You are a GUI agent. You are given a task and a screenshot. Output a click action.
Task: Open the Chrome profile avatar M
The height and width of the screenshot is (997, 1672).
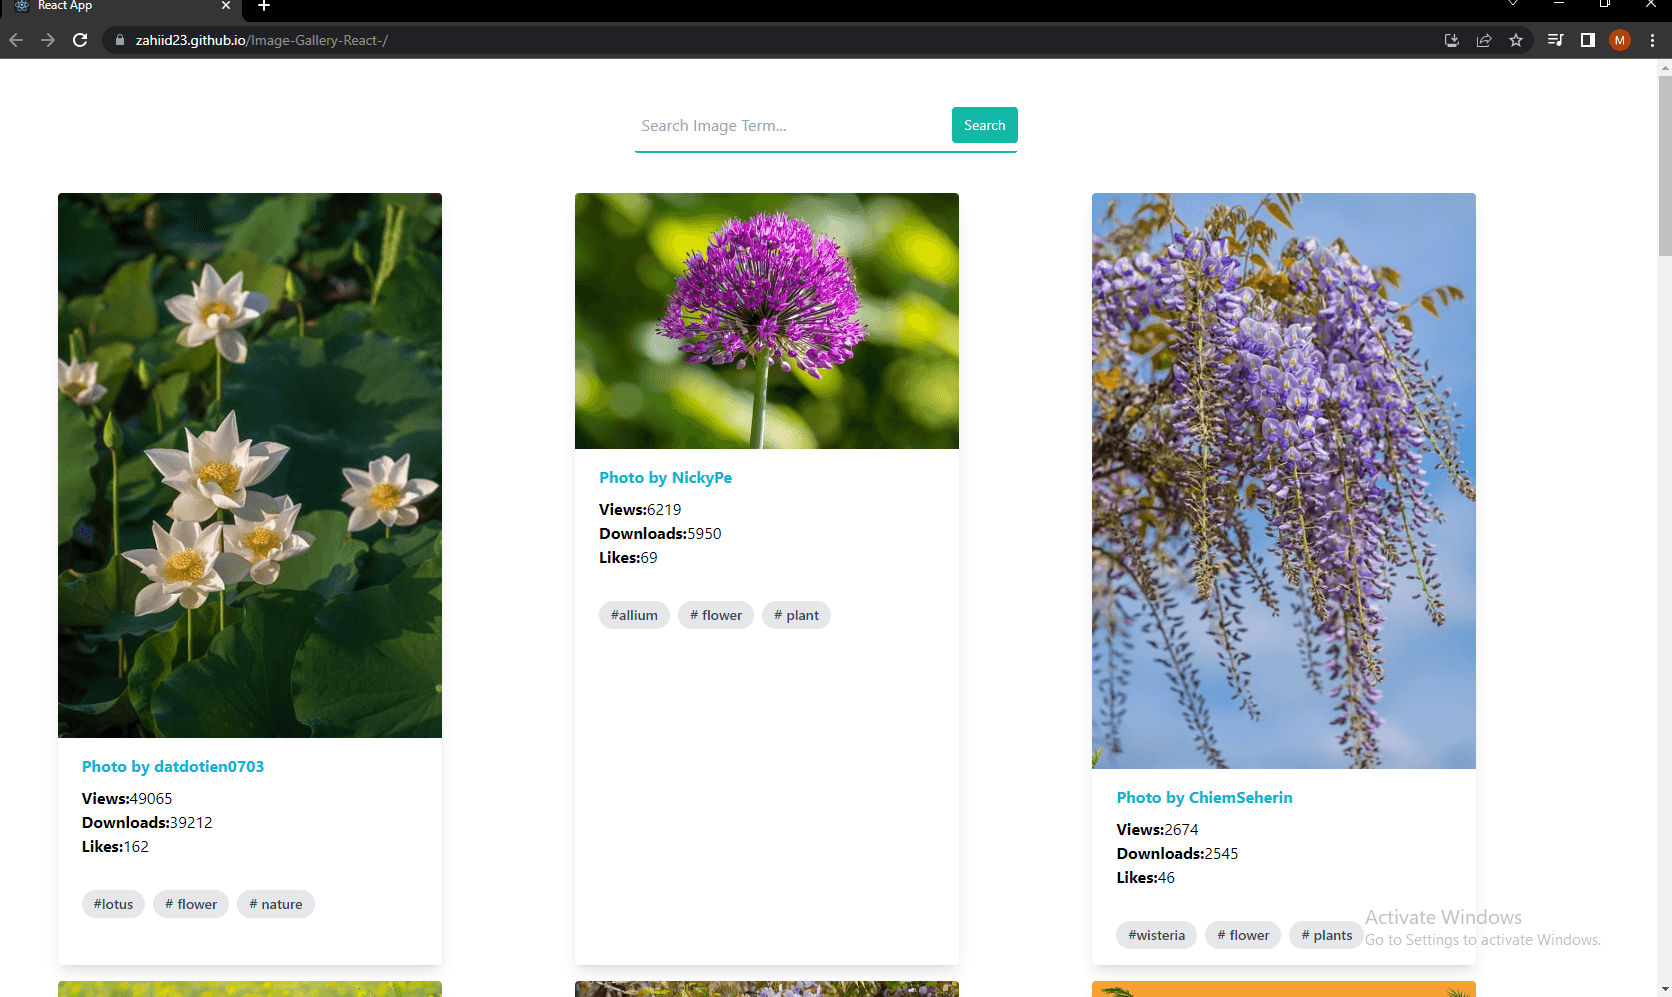coord(1620,40)
